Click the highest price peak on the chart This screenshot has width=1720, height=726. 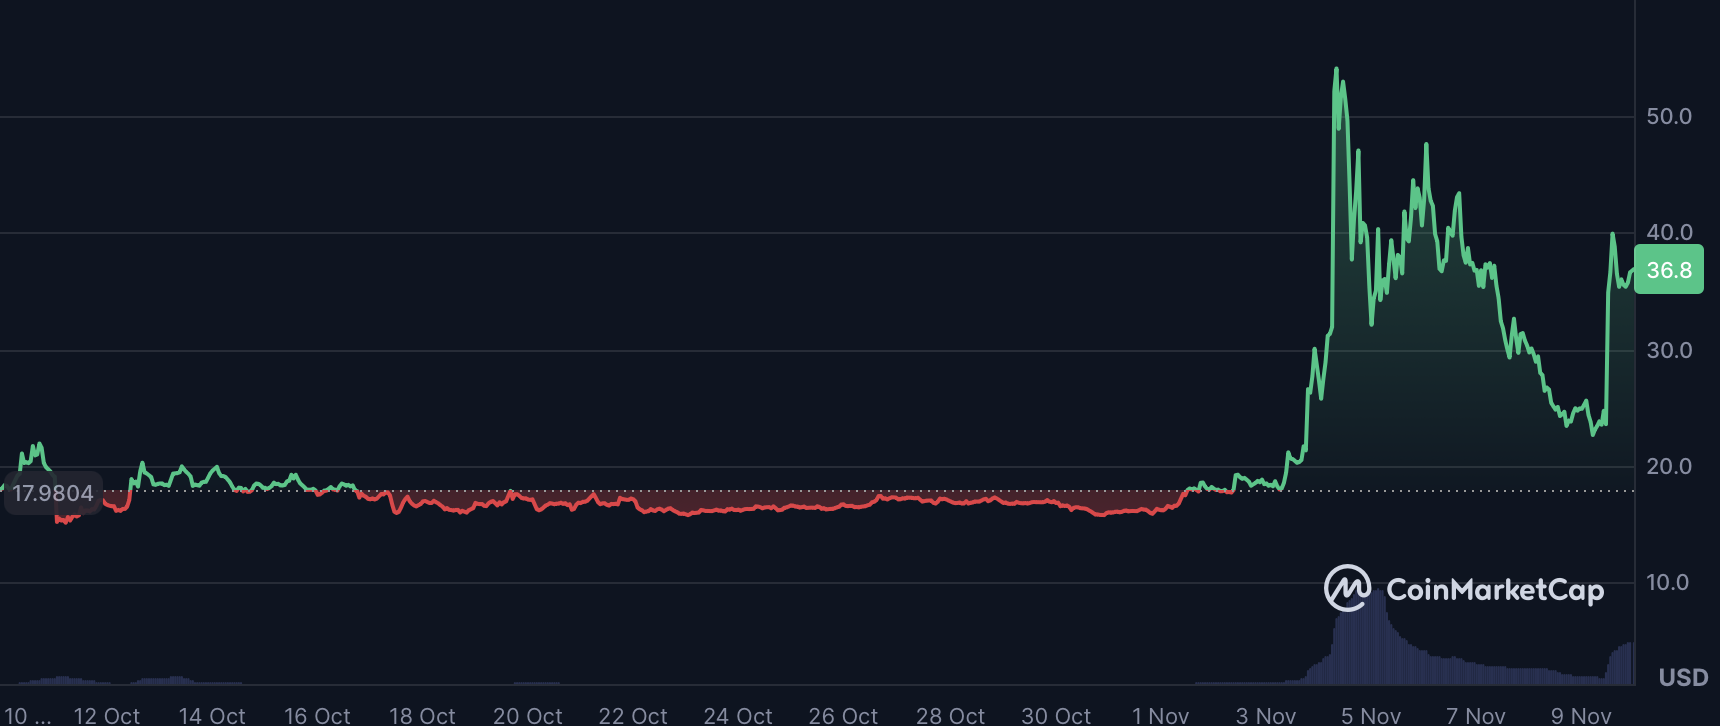1336,70
